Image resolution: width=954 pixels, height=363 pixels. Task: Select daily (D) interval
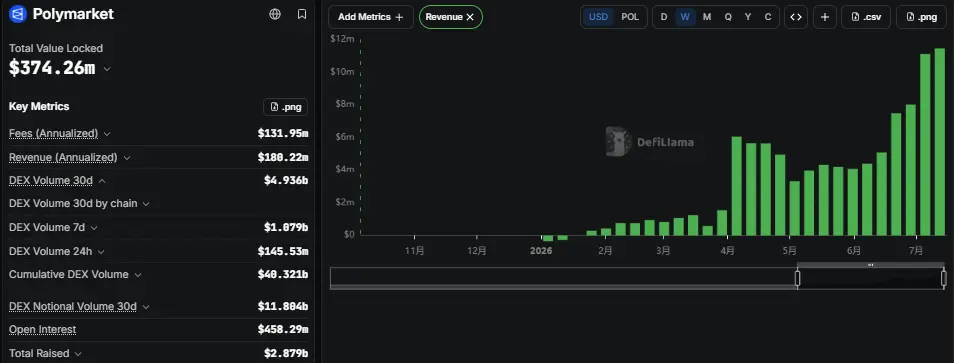[664, 17]
